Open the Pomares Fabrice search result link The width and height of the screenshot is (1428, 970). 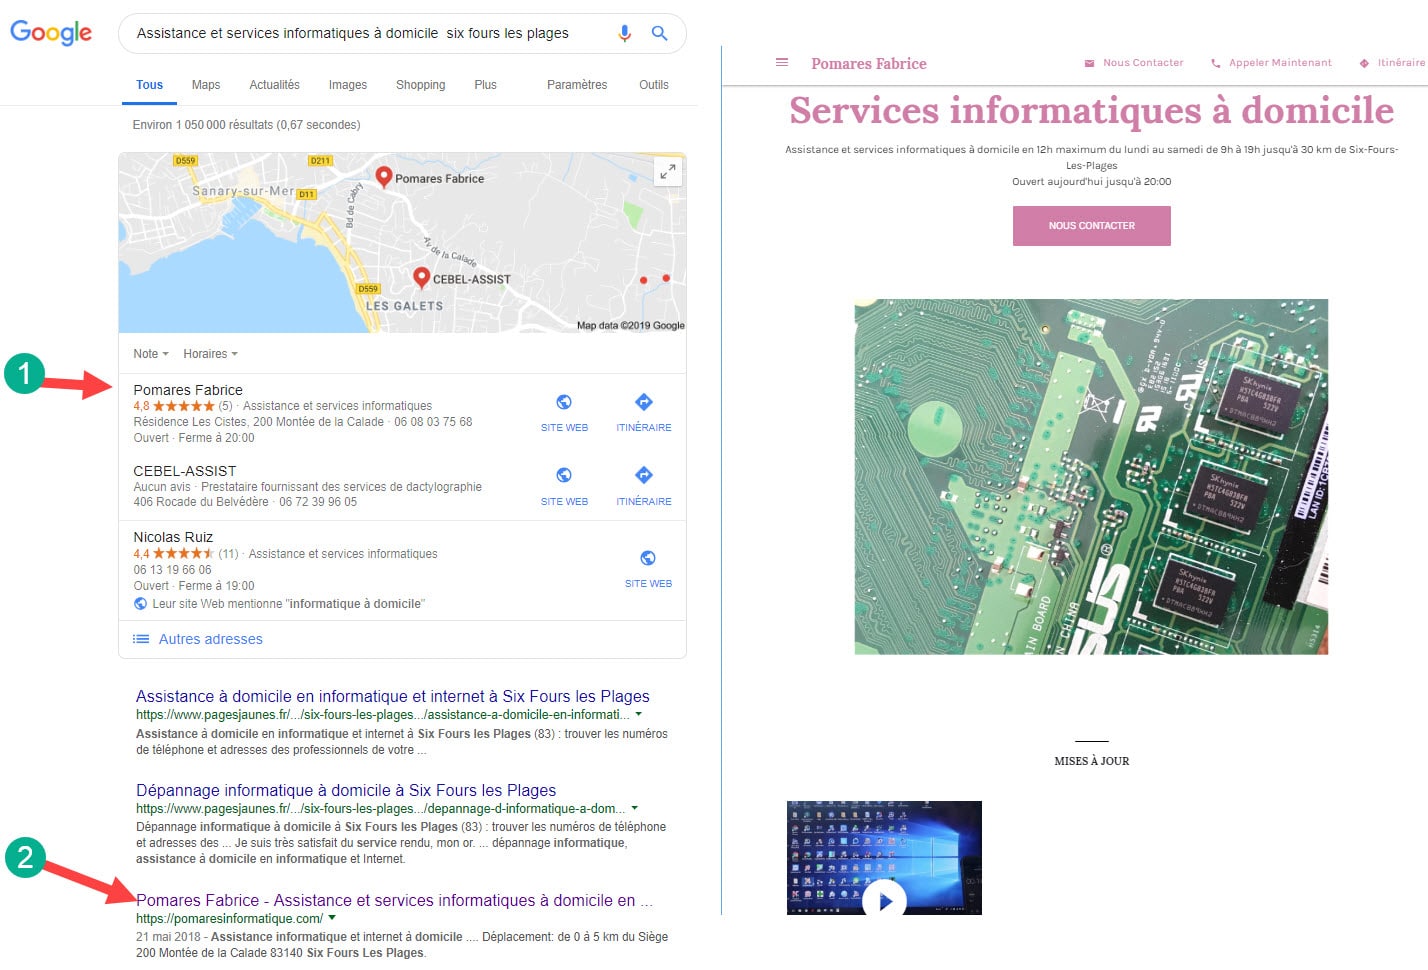click(393, 900)
